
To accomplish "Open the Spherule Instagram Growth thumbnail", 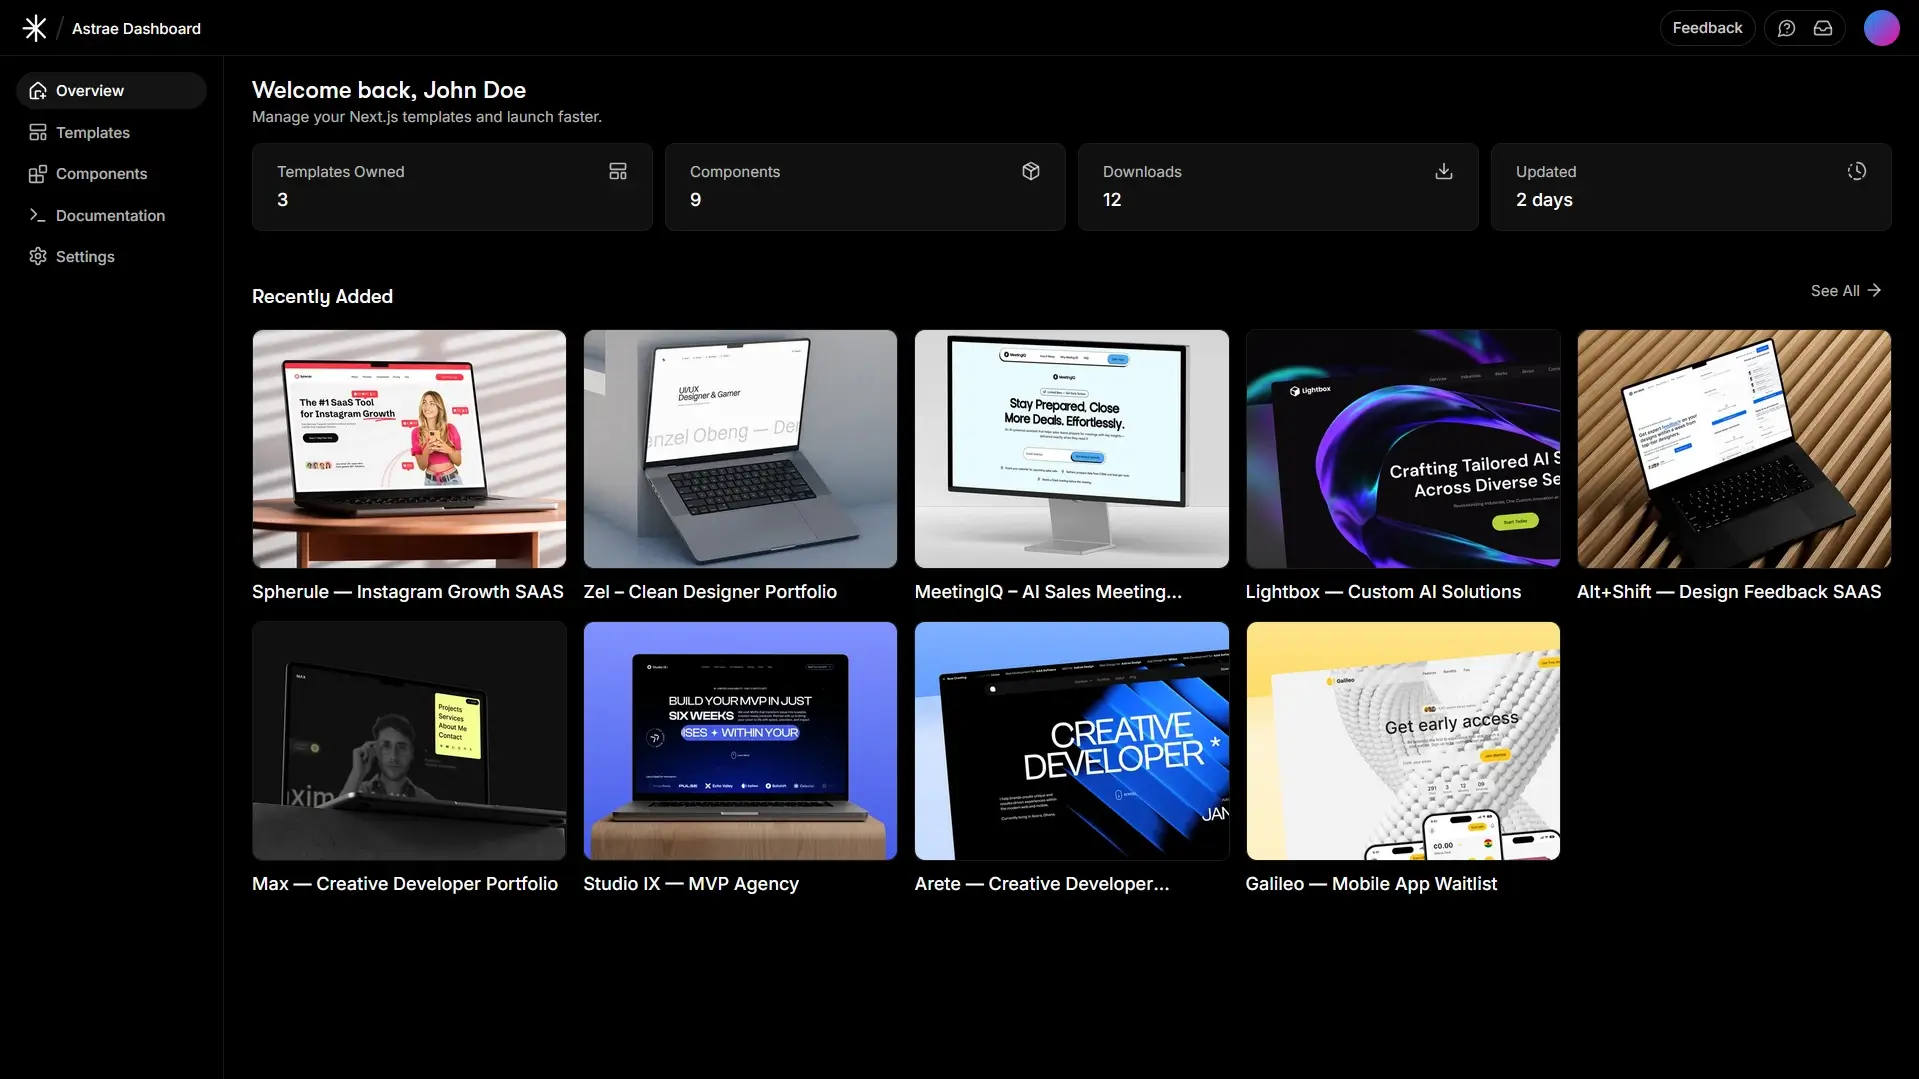I will click(409, 449).
